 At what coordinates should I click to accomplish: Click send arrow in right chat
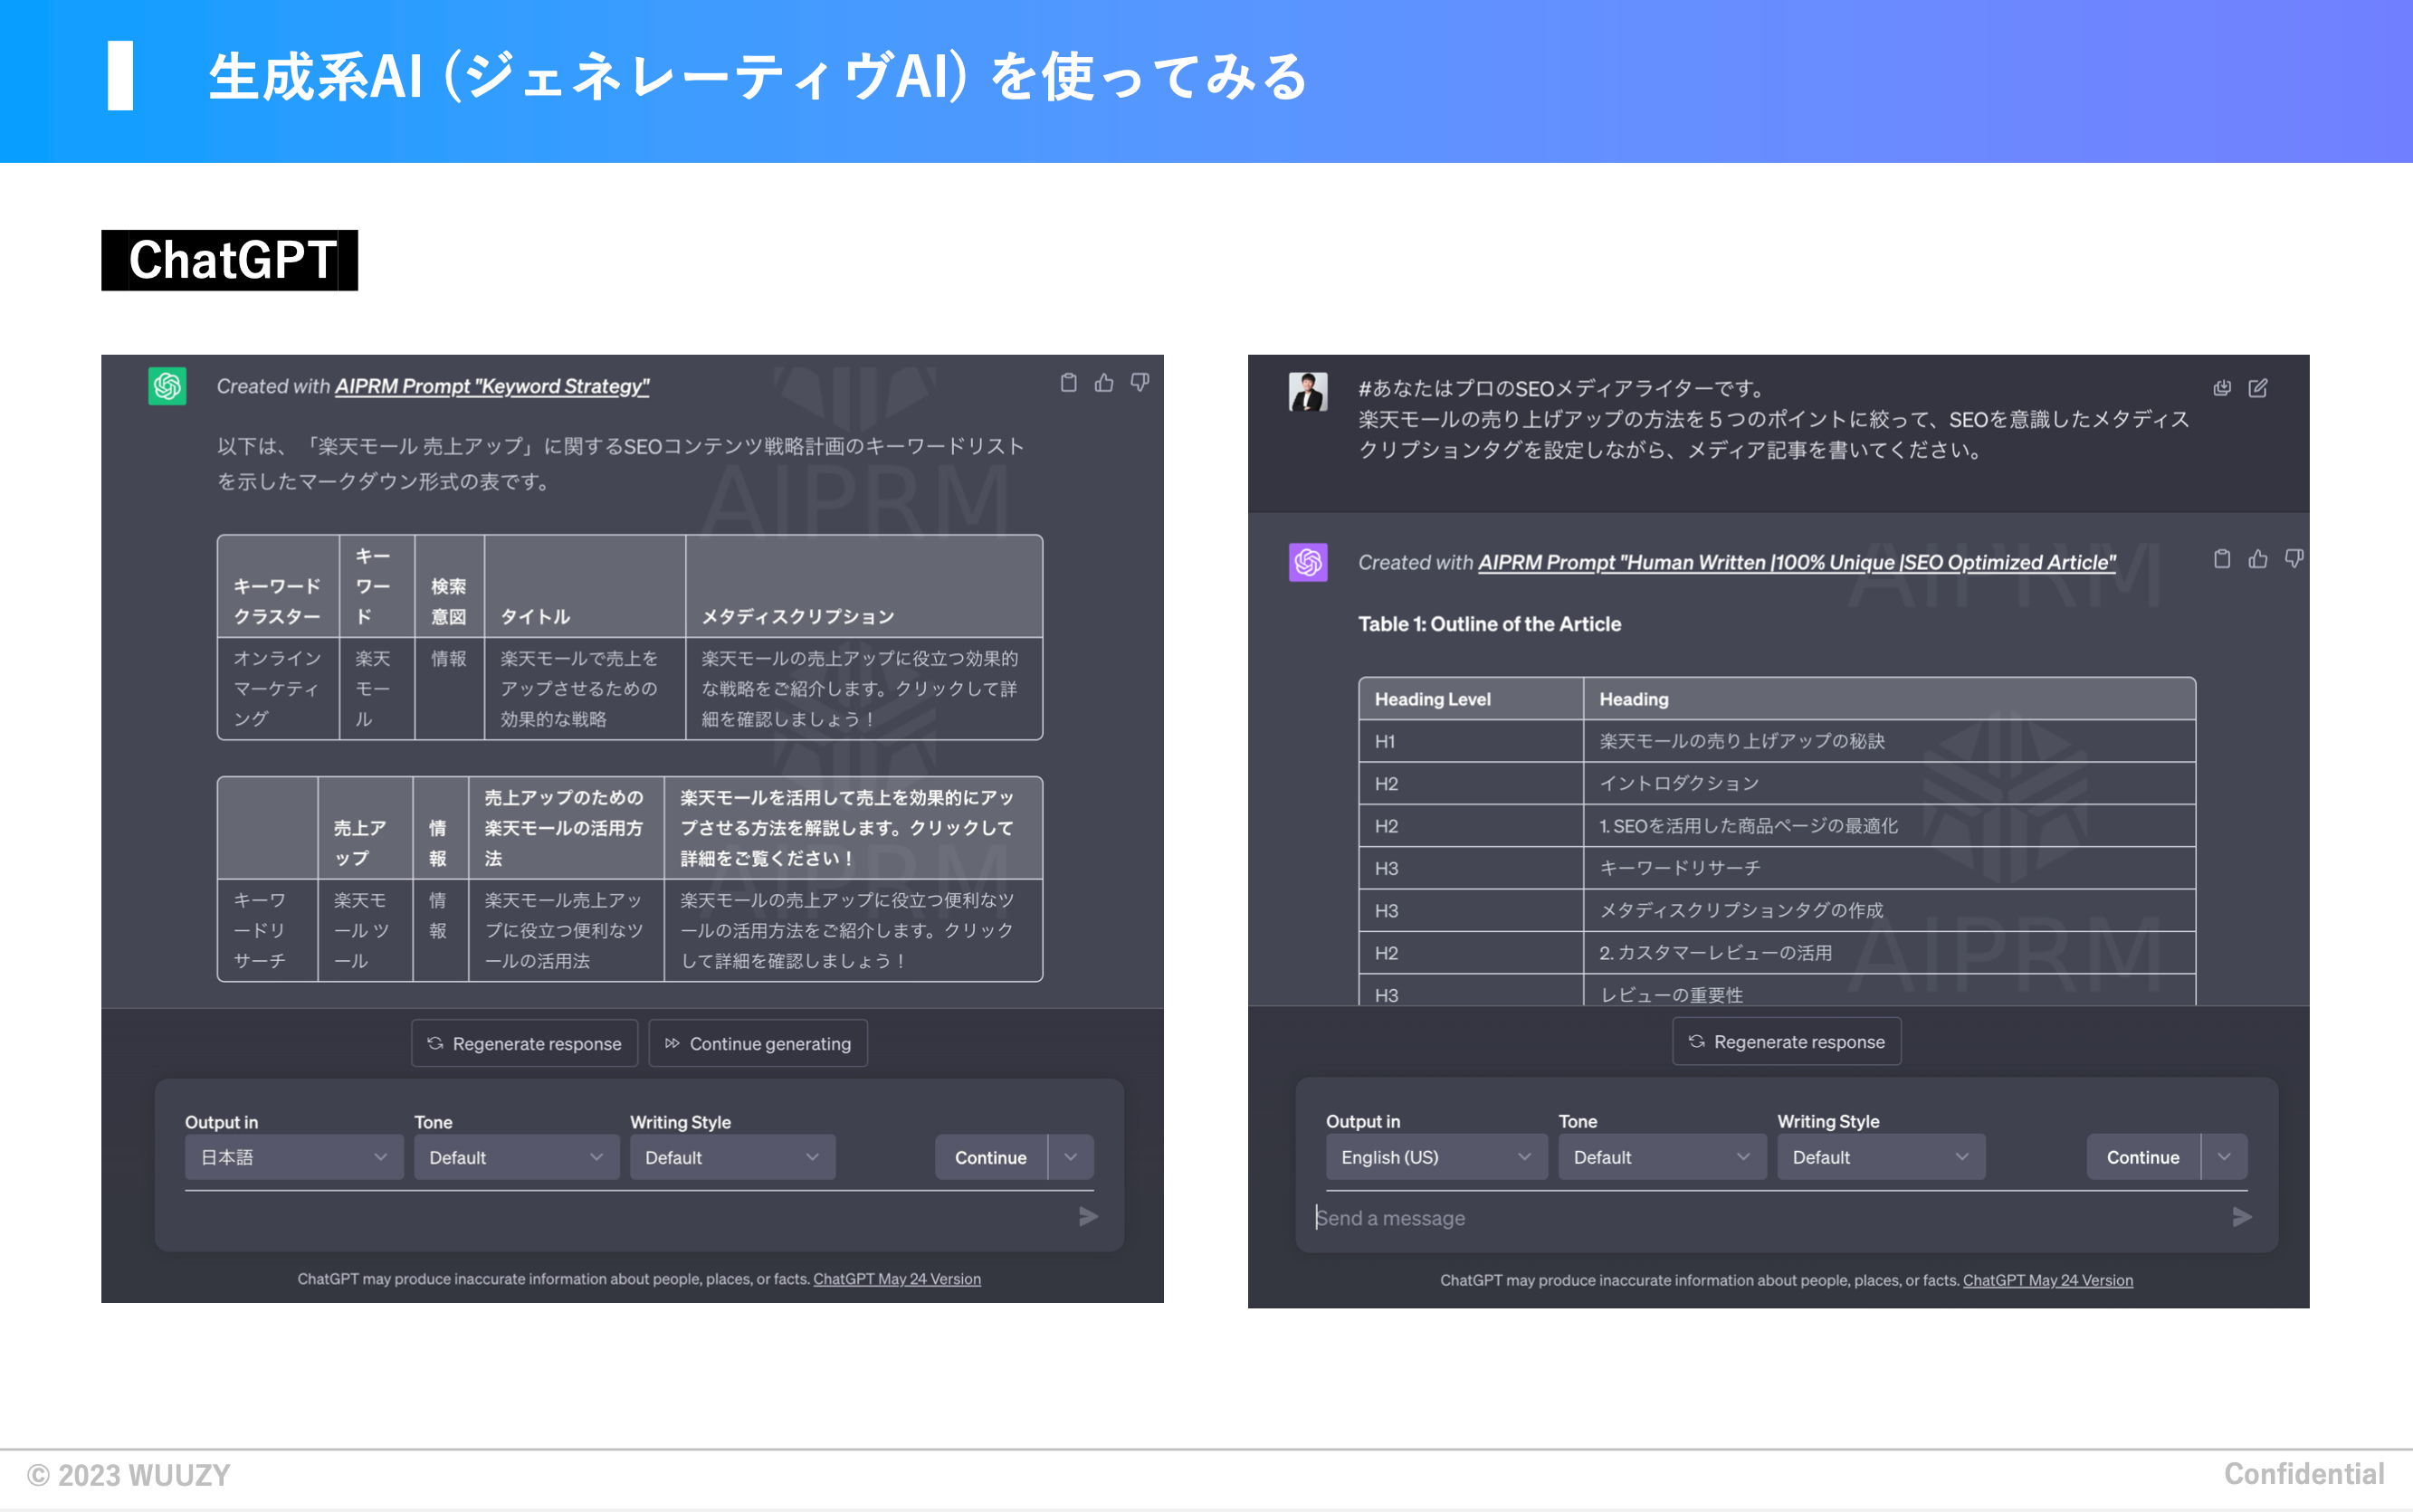[2242, 1217]
